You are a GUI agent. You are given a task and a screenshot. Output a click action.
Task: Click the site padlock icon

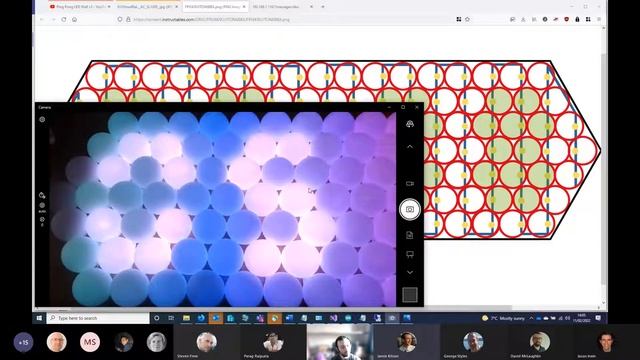pos(128,19)
